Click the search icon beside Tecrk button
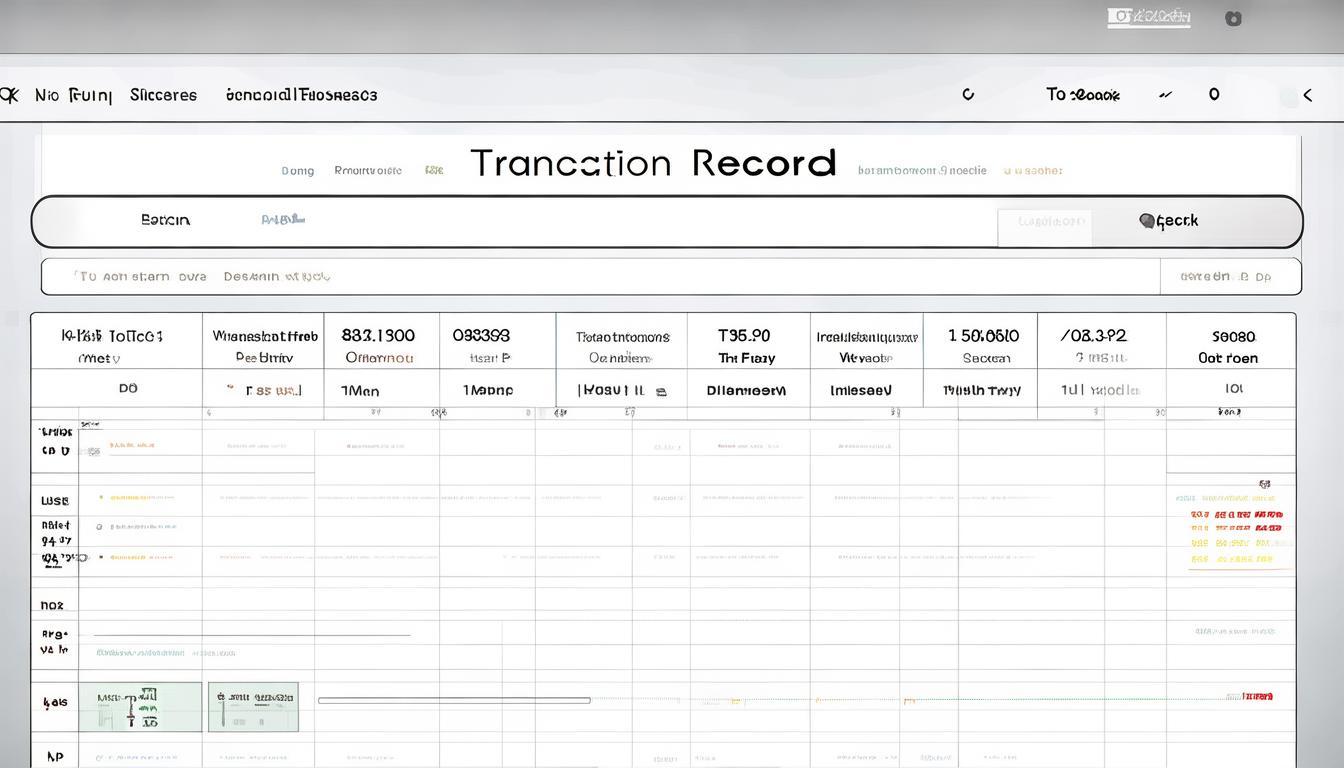The width and height of the screenshot is (1344, 768). pos(1146,221)
